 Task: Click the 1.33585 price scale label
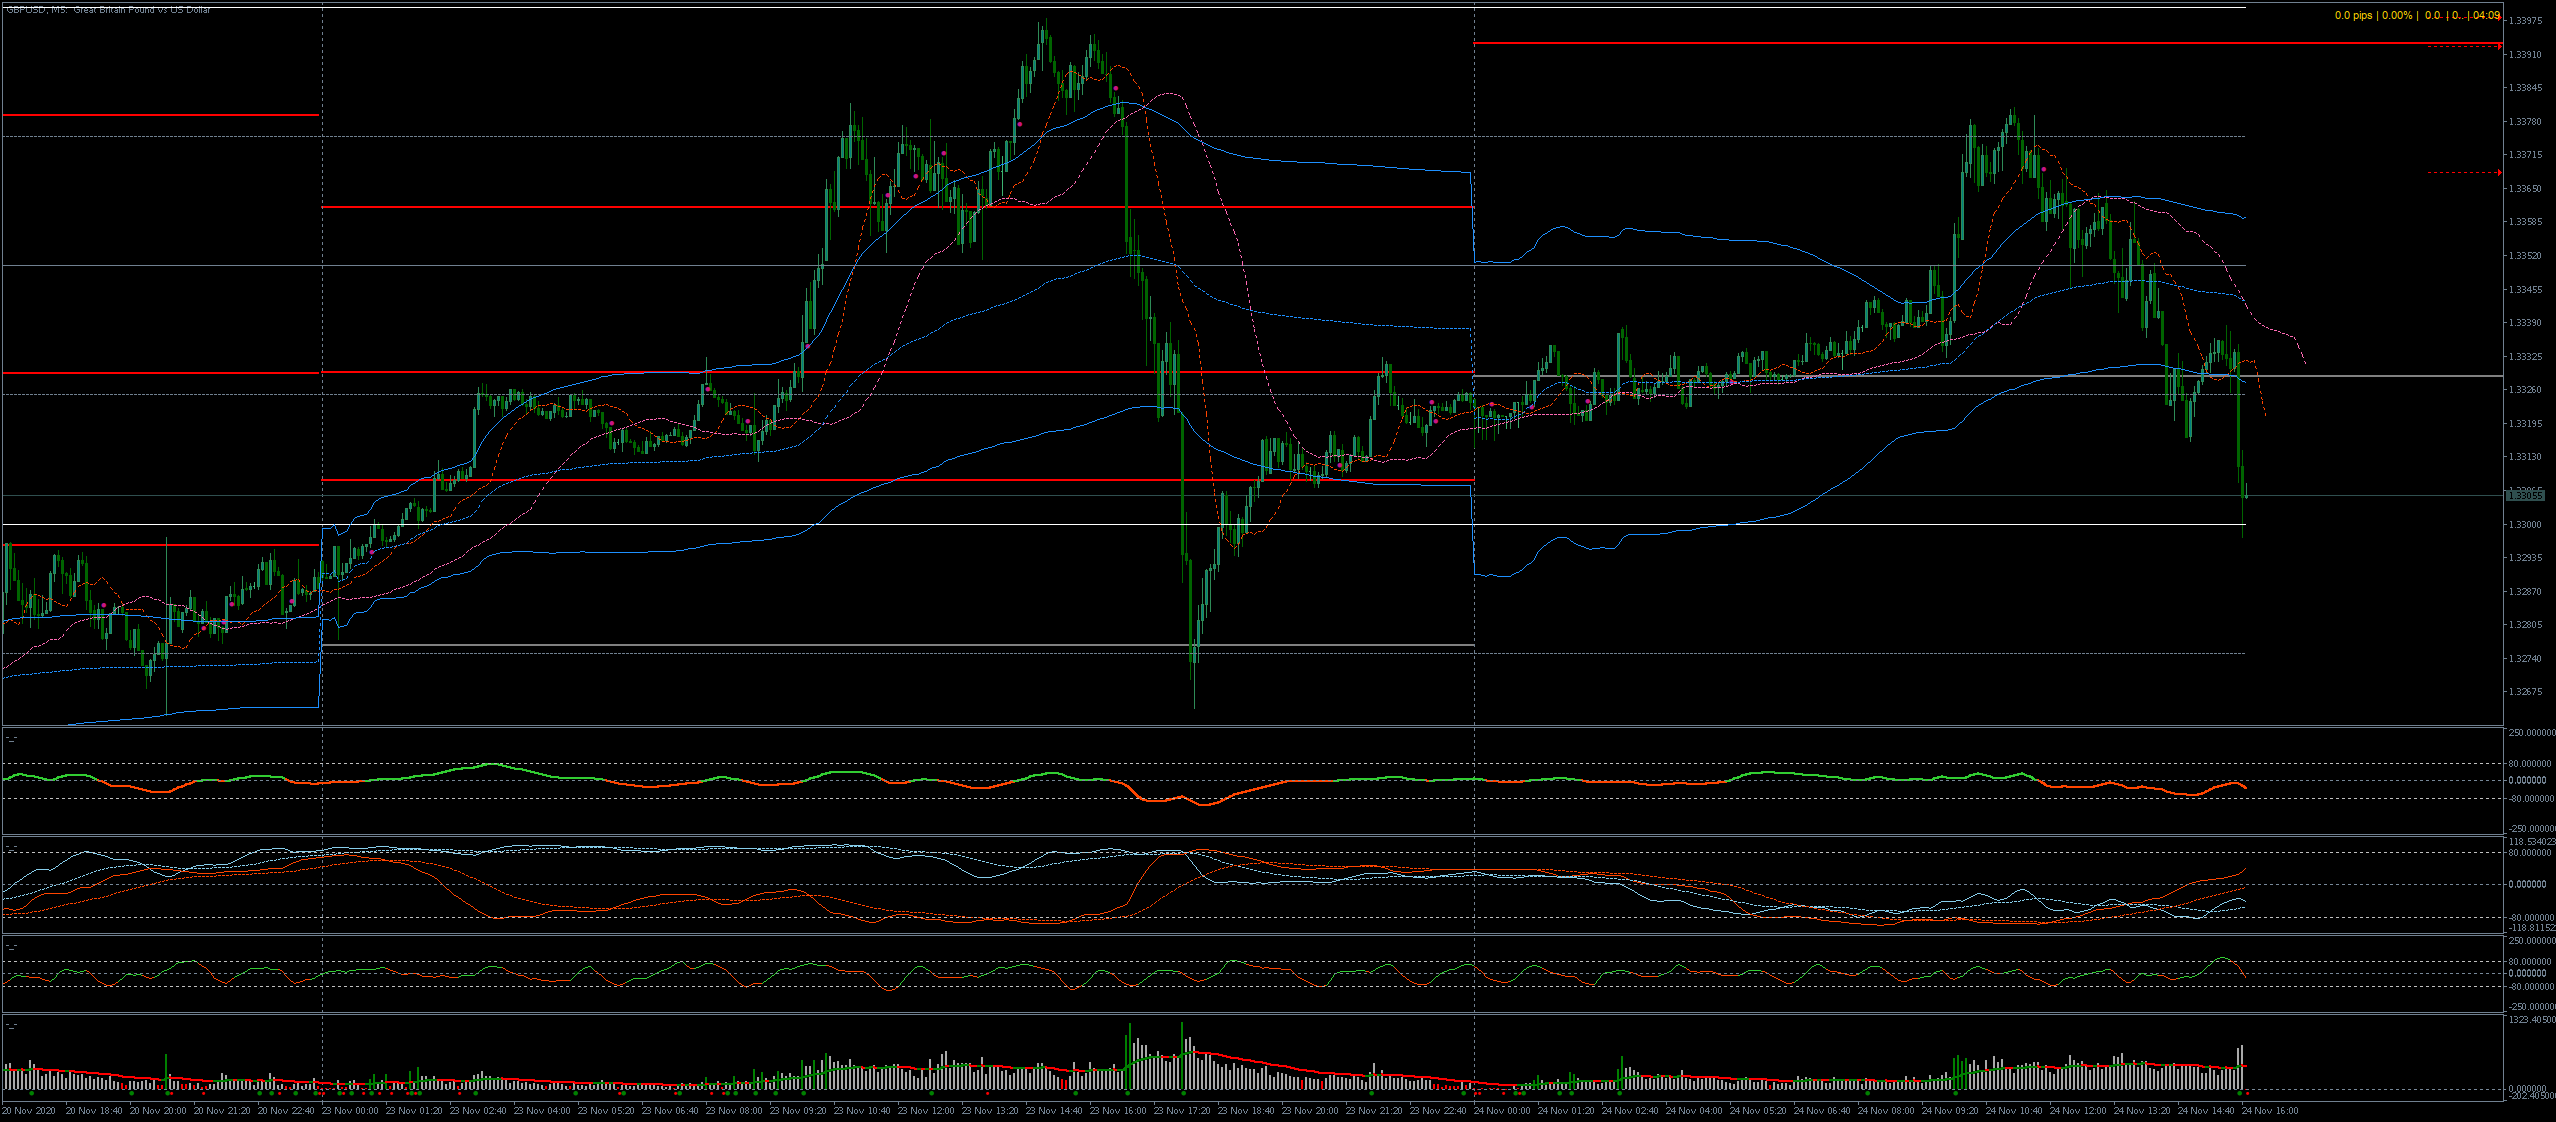(x=2526, y=222)
